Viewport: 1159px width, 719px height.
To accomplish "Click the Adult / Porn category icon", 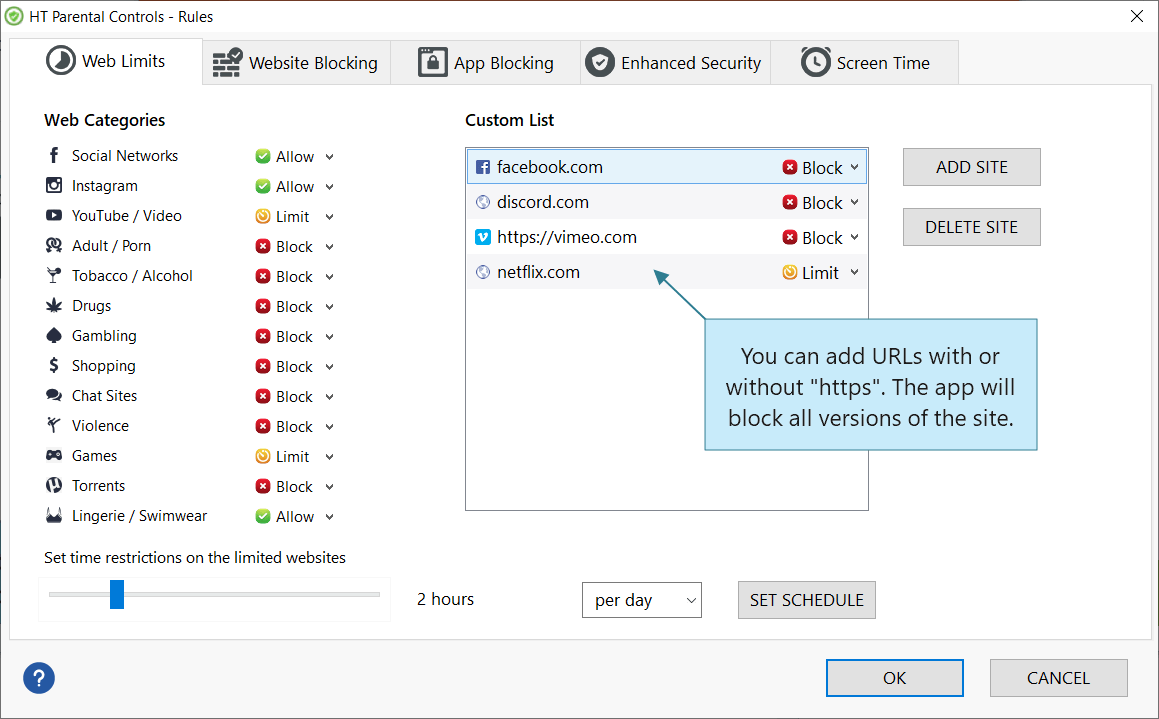I will 54,245.
